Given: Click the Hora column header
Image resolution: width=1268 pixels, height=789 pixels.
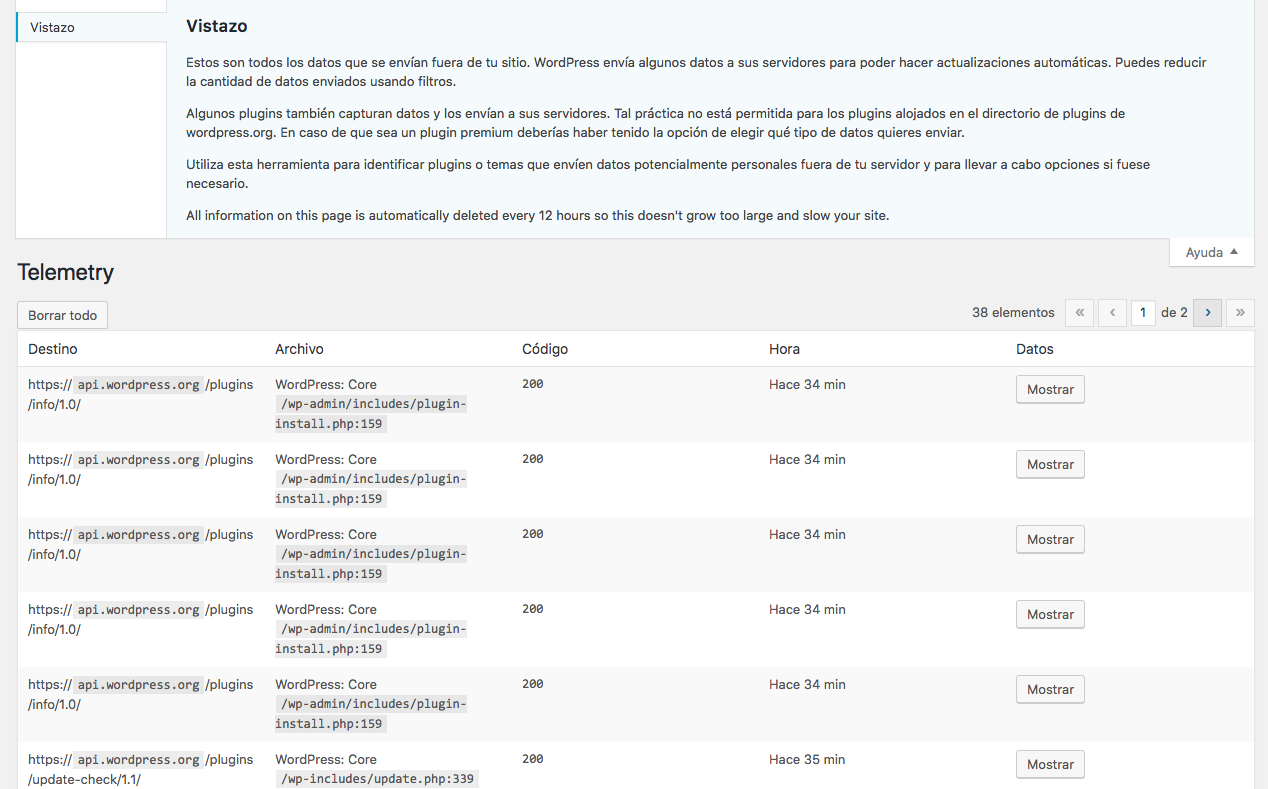Looking at the screenshot, I should [x=784, y=349].
